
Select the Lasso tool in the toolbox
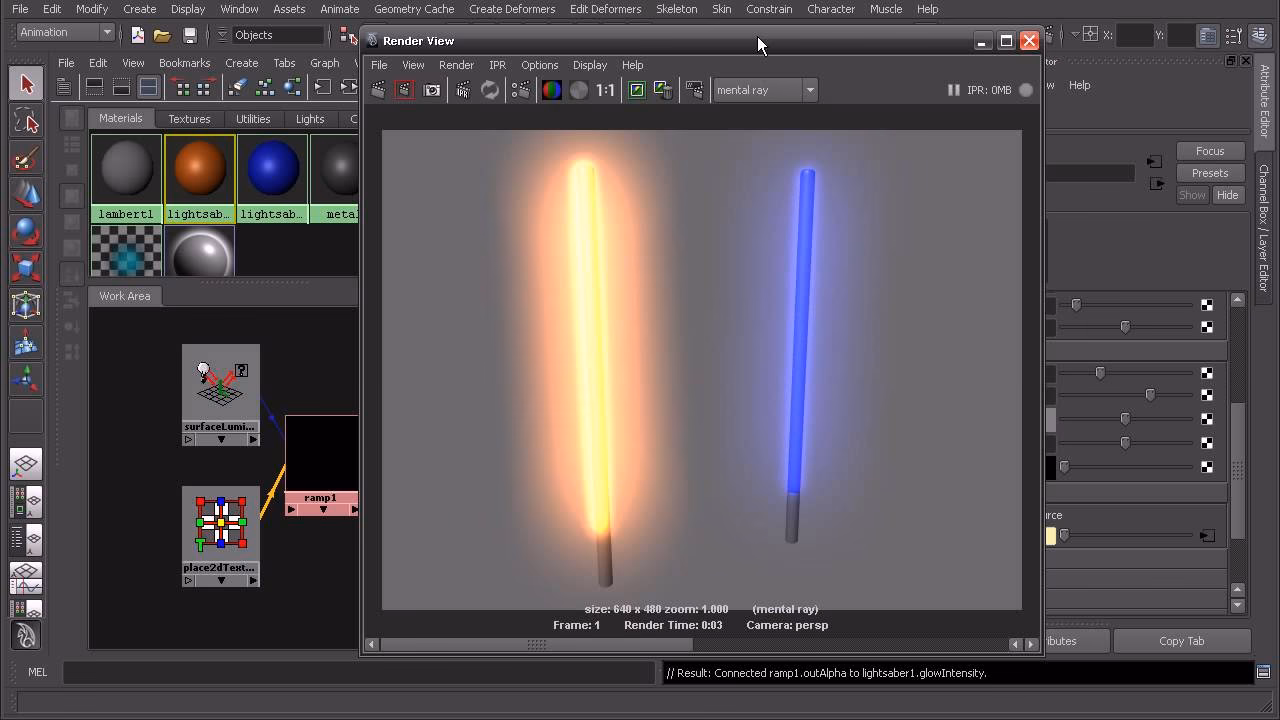[27, 122]
